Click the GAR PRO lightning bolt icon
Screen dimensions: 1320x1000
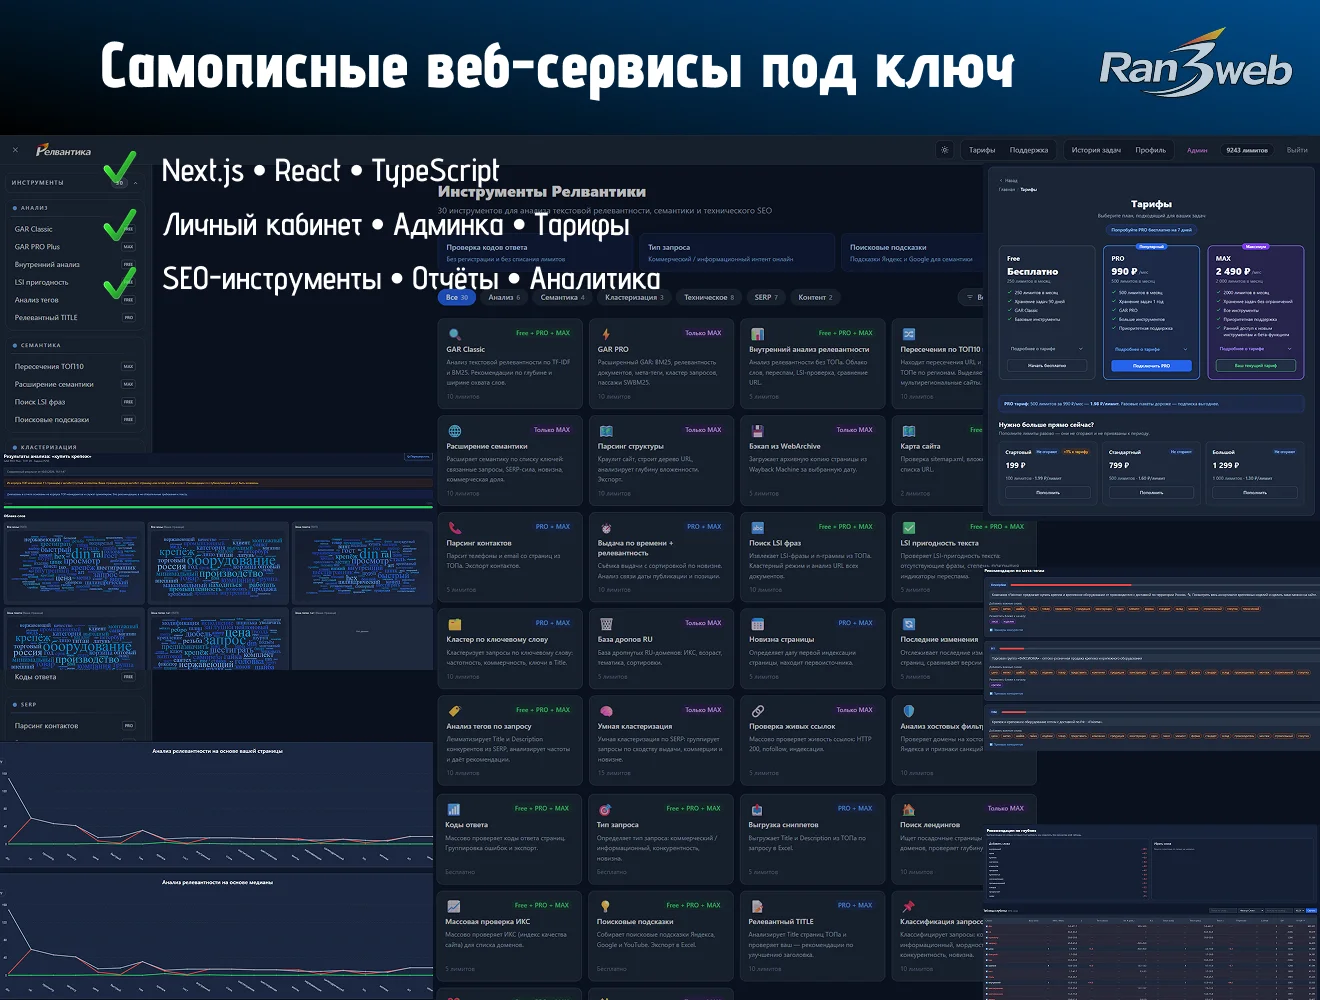click(x=605, y=334)
